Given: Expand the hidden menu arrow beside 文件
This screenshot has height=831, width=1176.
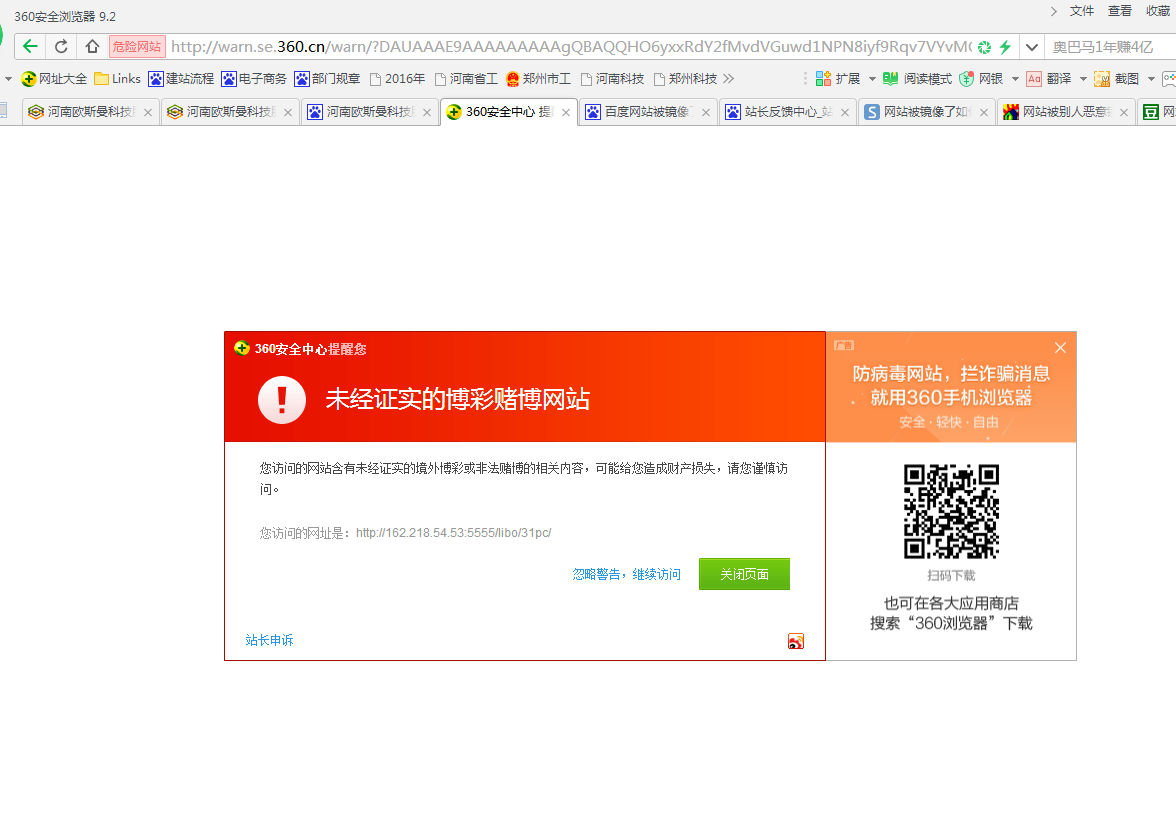Looking at the screenshot, I should pyautogui.click(x=1054, y=11).
